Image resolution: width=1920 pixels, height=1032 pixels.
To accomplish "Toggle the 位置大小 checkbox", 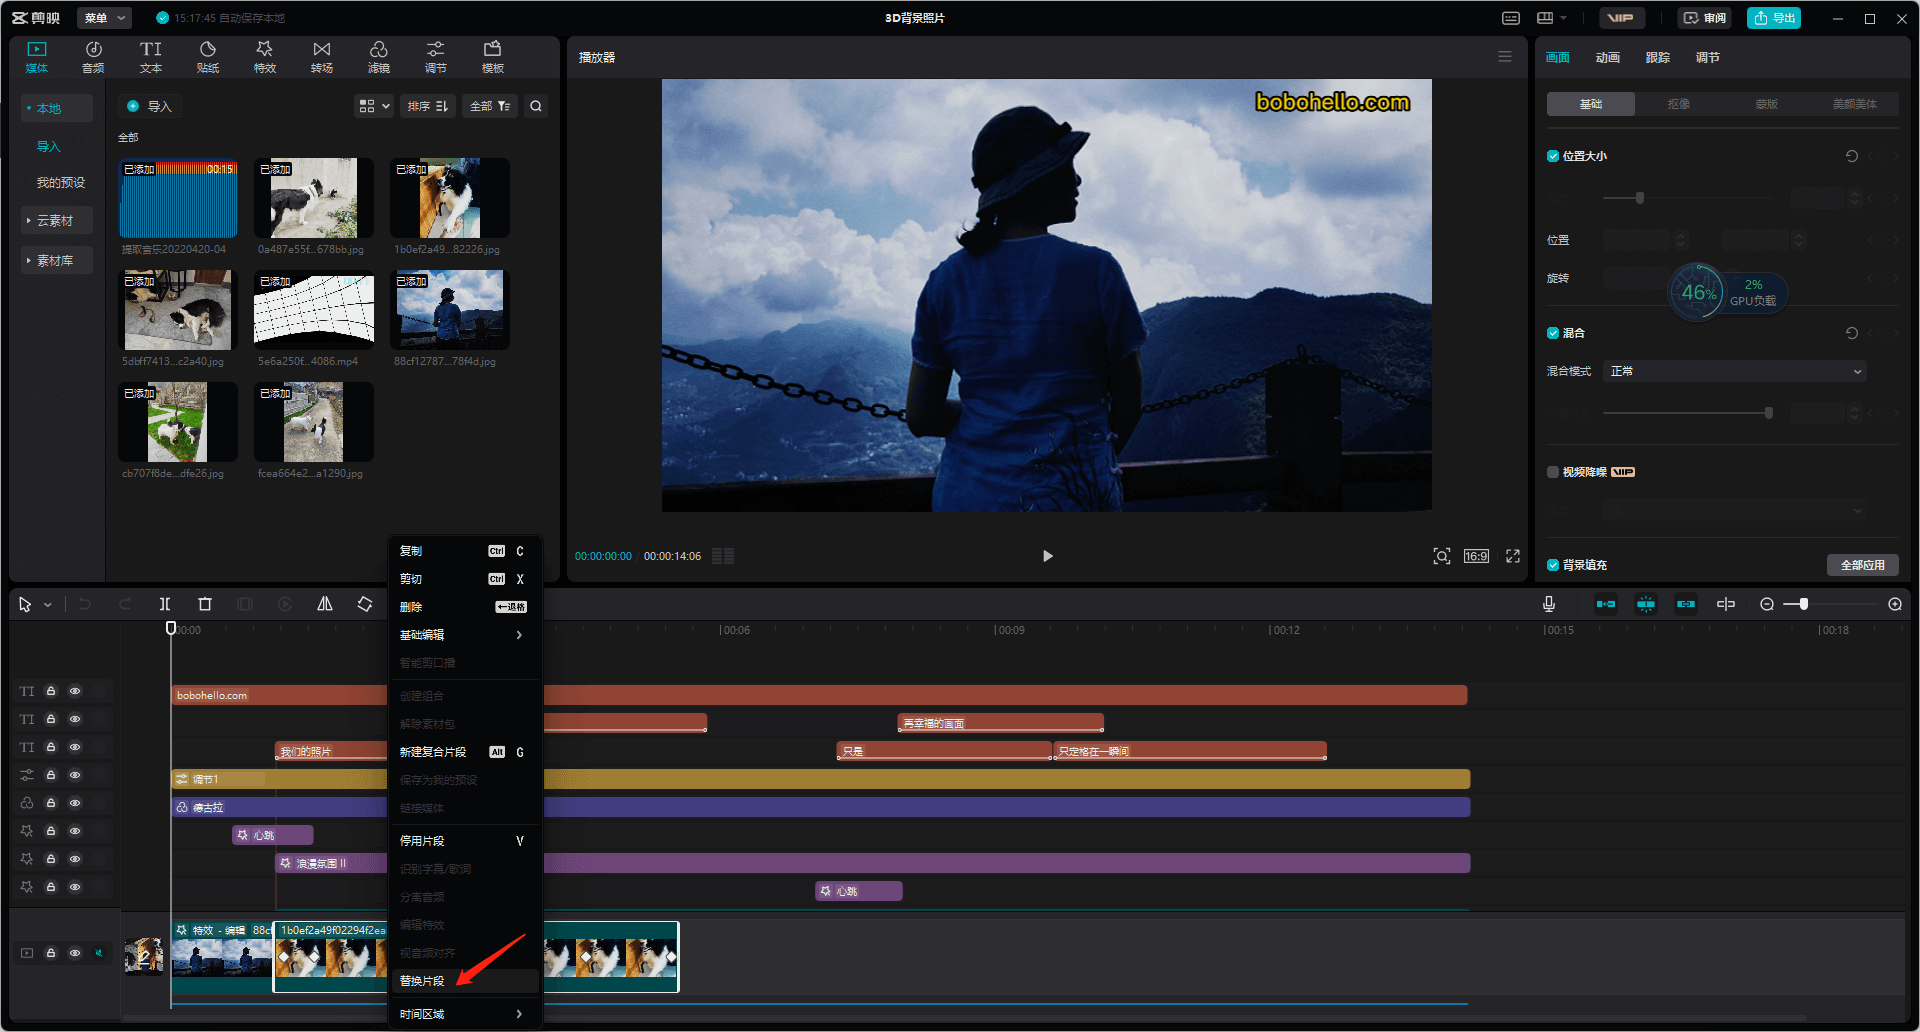I will coord(1553,156).
